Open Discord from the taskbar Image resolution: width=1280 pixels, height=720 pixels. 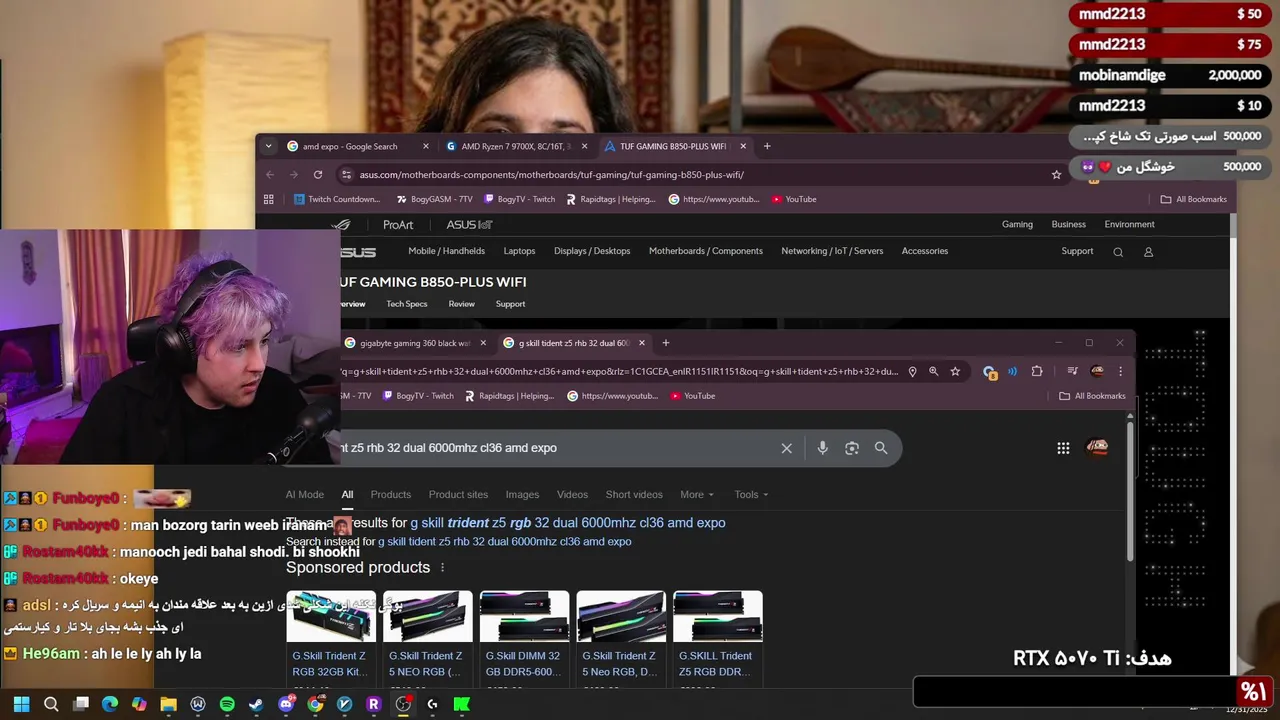point(286,704)
